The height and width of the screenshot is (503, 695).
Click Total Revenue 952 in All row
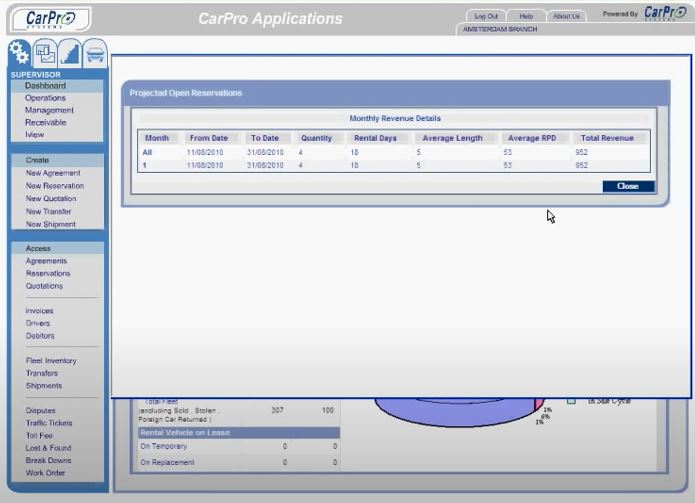(582, 152)
